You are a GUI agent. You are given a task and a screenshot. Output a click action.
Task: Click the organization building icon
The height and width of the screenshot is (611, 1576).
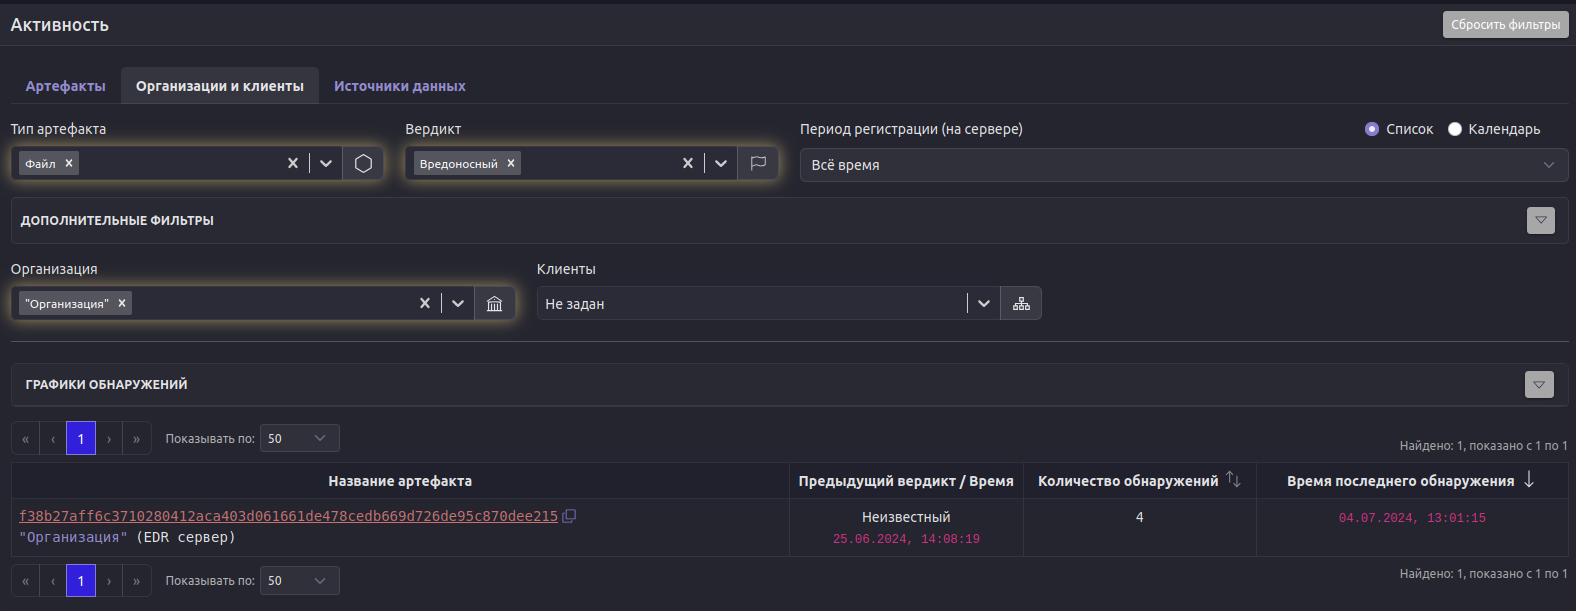494,304
